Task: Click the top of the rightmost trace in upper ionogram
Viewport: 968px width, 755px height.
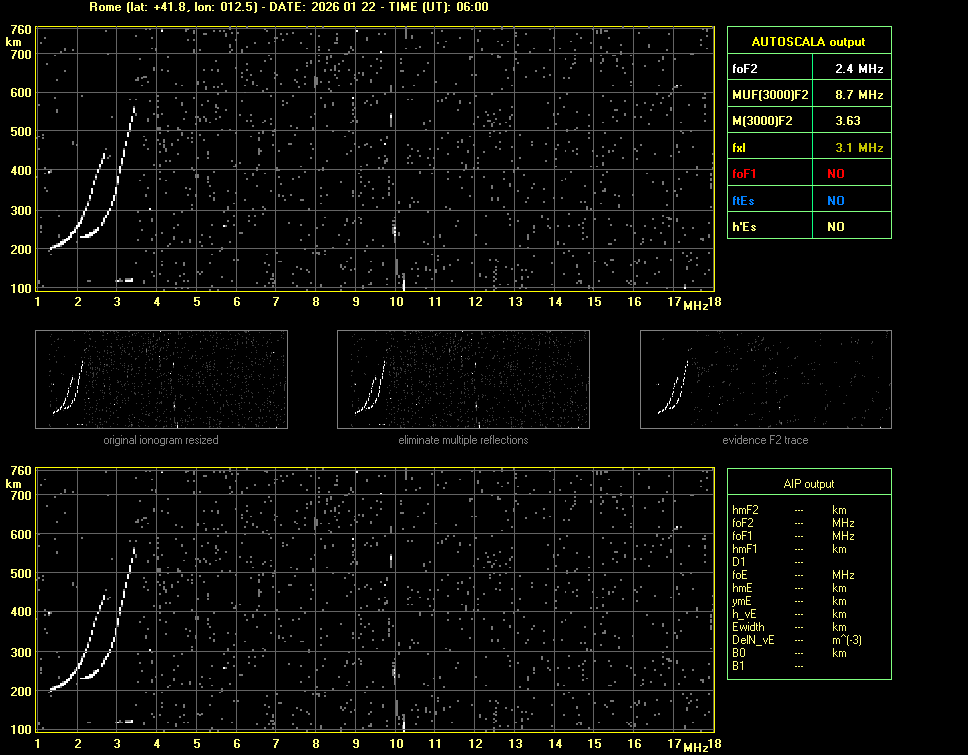Action: click(134, 107)
